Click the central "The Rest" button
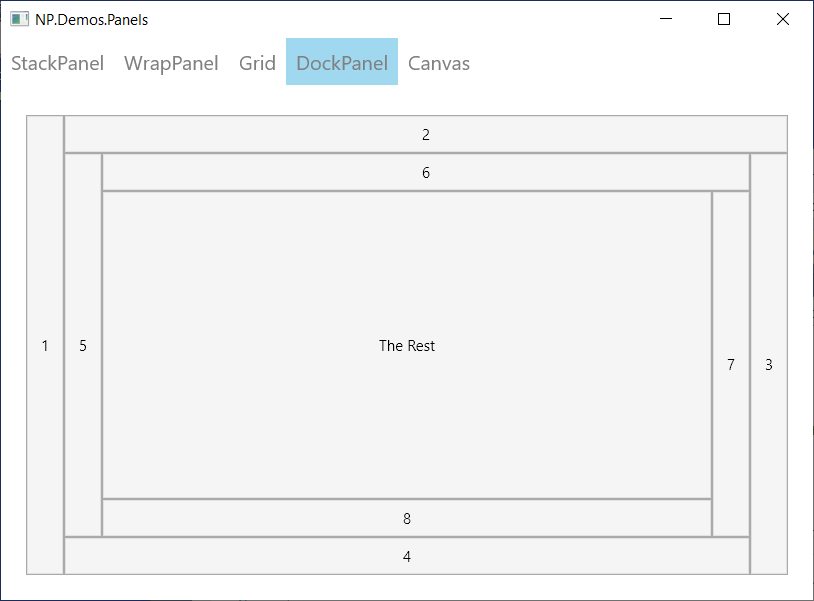 coord(407,345)
